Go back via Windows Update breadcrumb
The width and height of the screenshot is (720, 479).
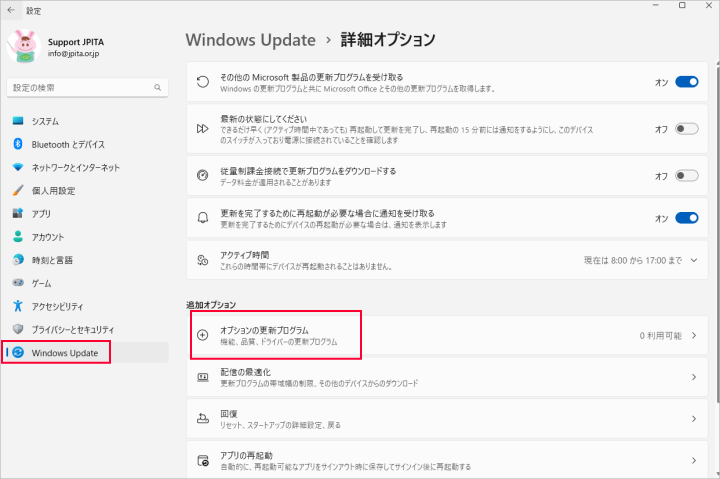[250, 40]
